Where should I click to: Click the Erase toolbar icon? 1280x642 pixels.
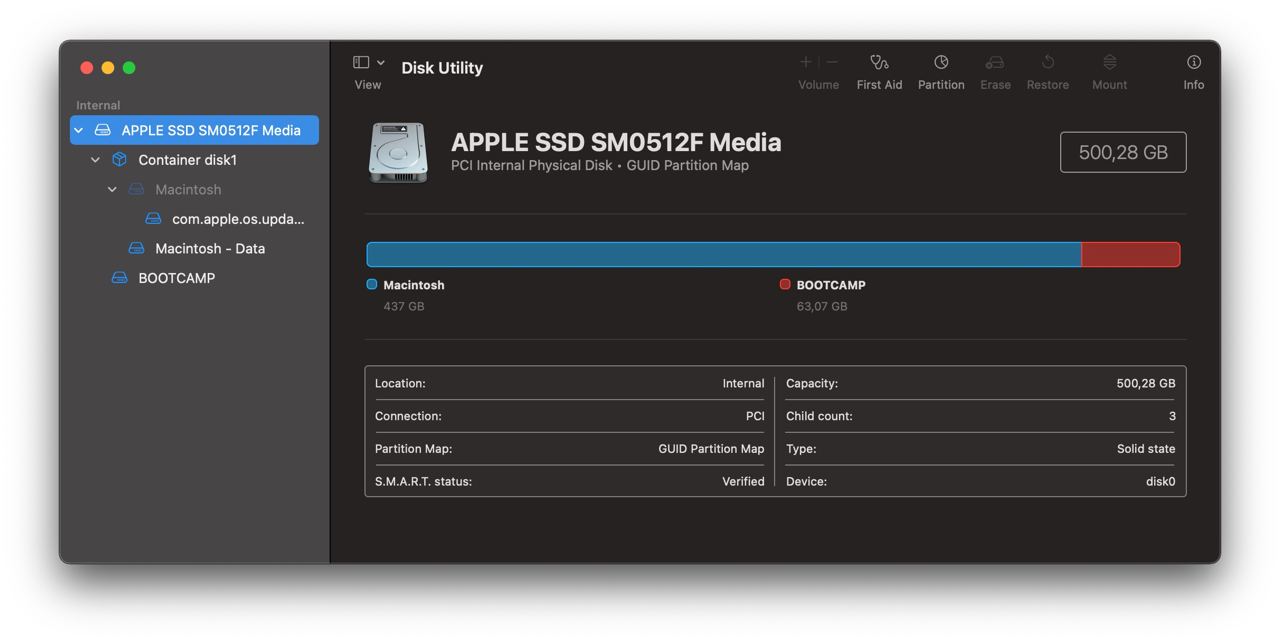pos(994,62)
